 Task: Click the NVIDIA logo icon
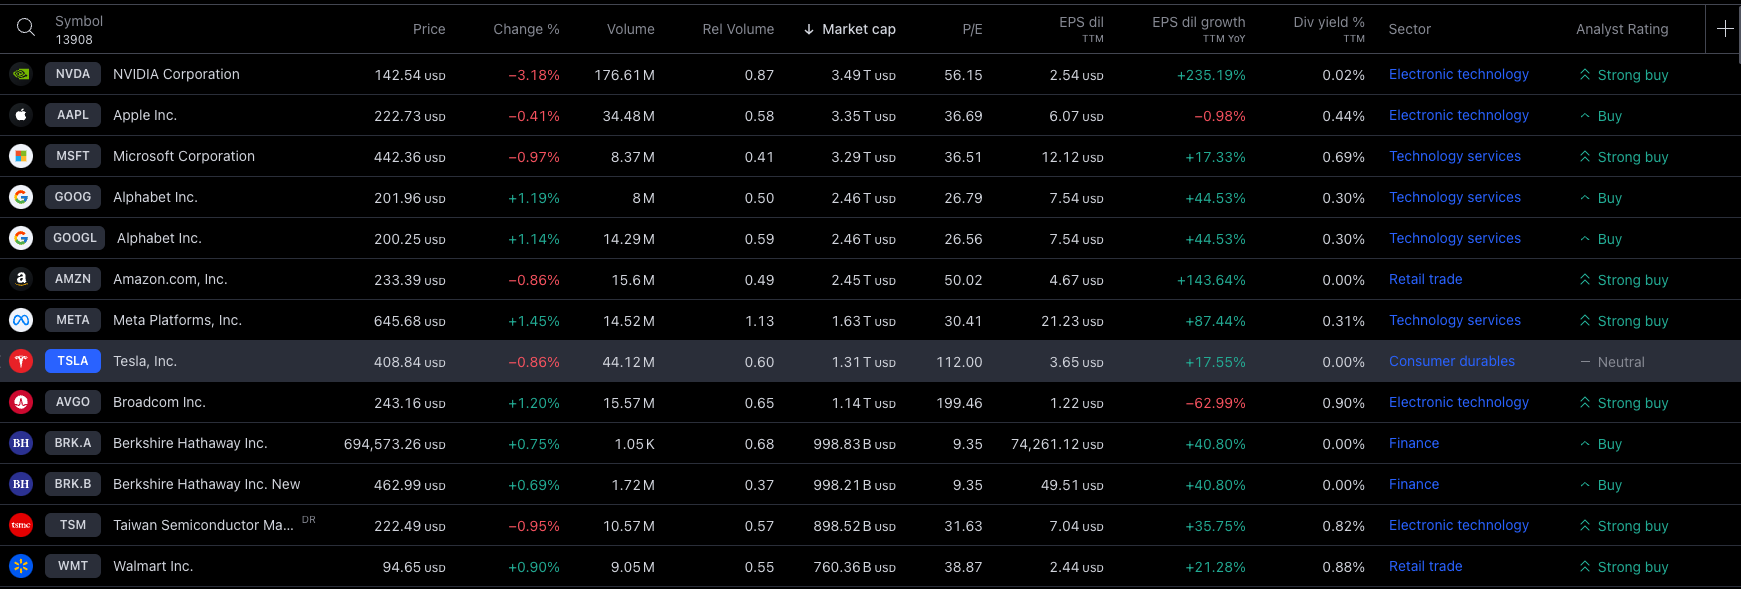tap(21, 74)
